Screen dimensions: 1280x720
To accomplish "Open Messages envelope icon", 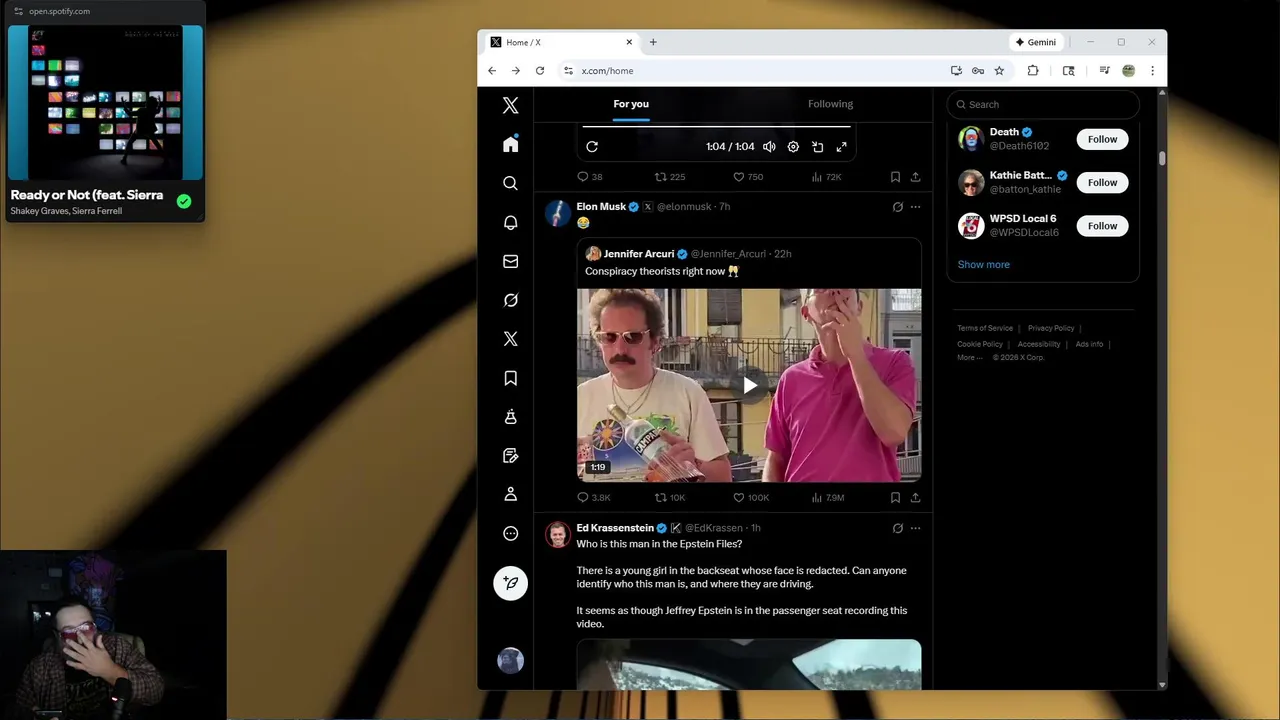I will pos(510,261).
